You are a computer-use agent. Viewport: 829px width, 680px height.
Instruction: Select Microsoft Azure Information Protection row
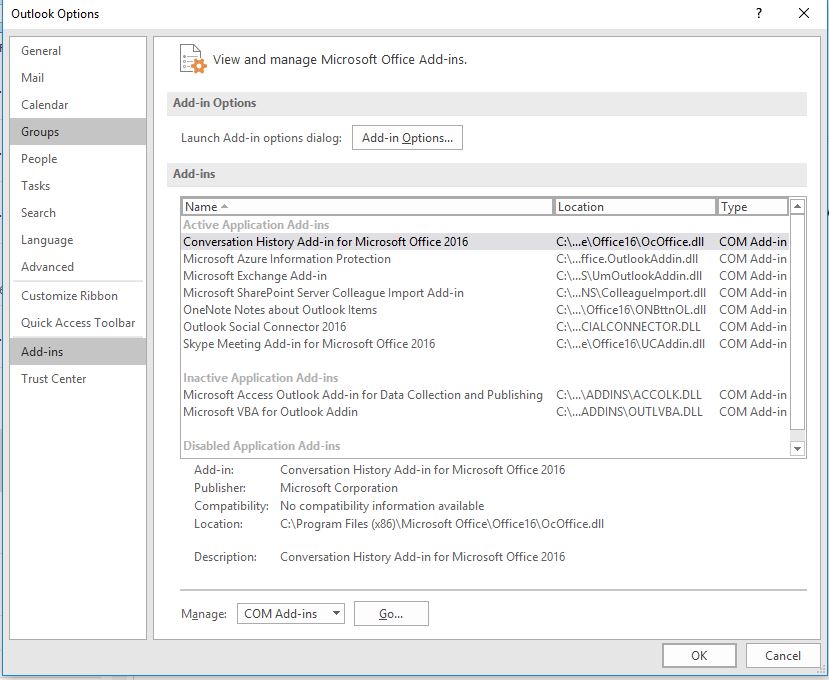[x=485, y=259]
